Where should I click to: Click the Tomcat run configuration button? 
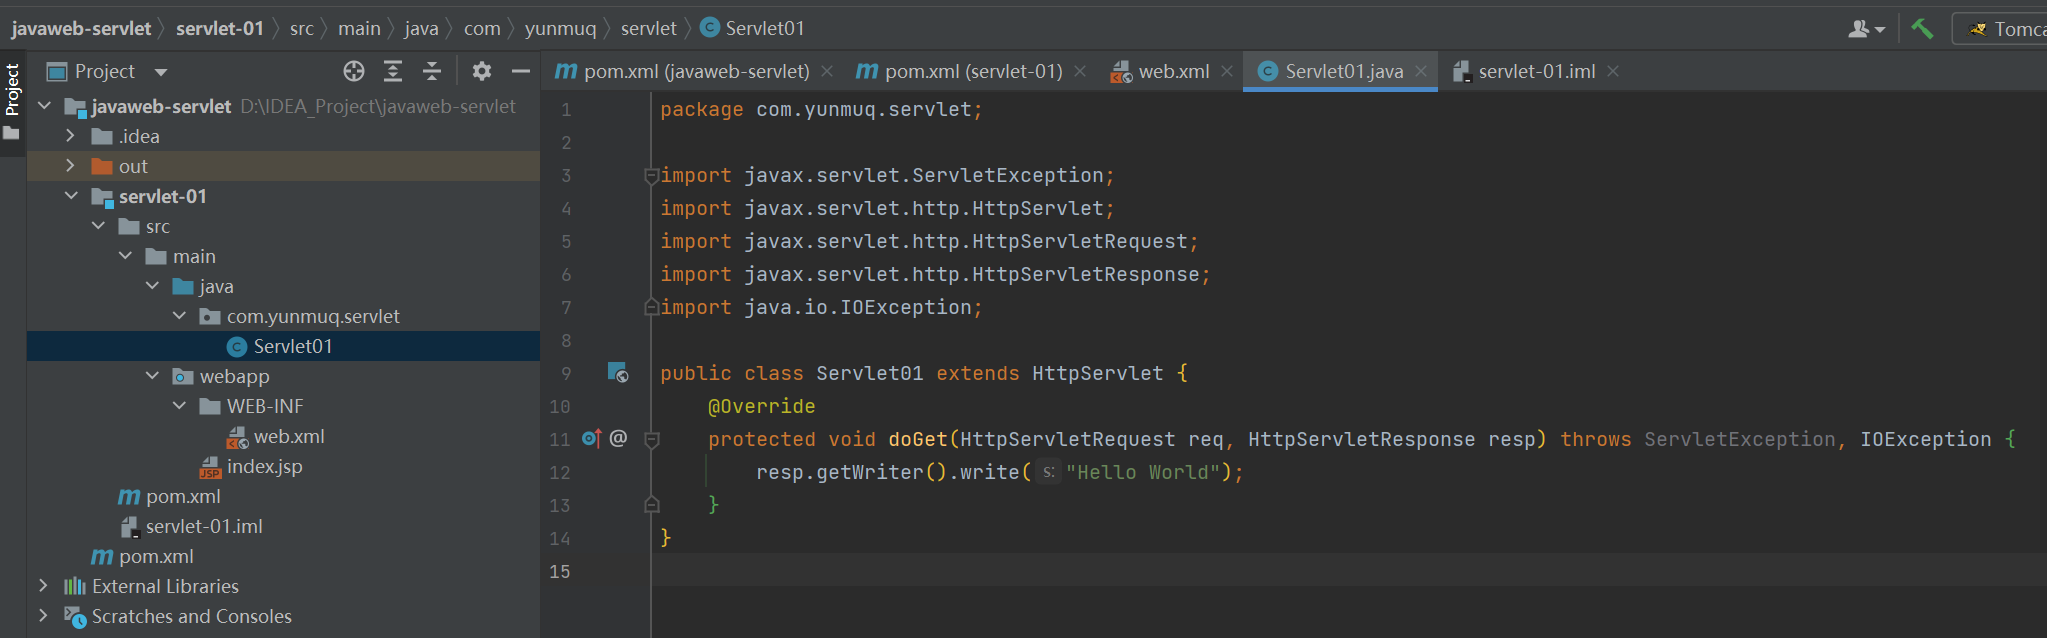(2006, 29)
